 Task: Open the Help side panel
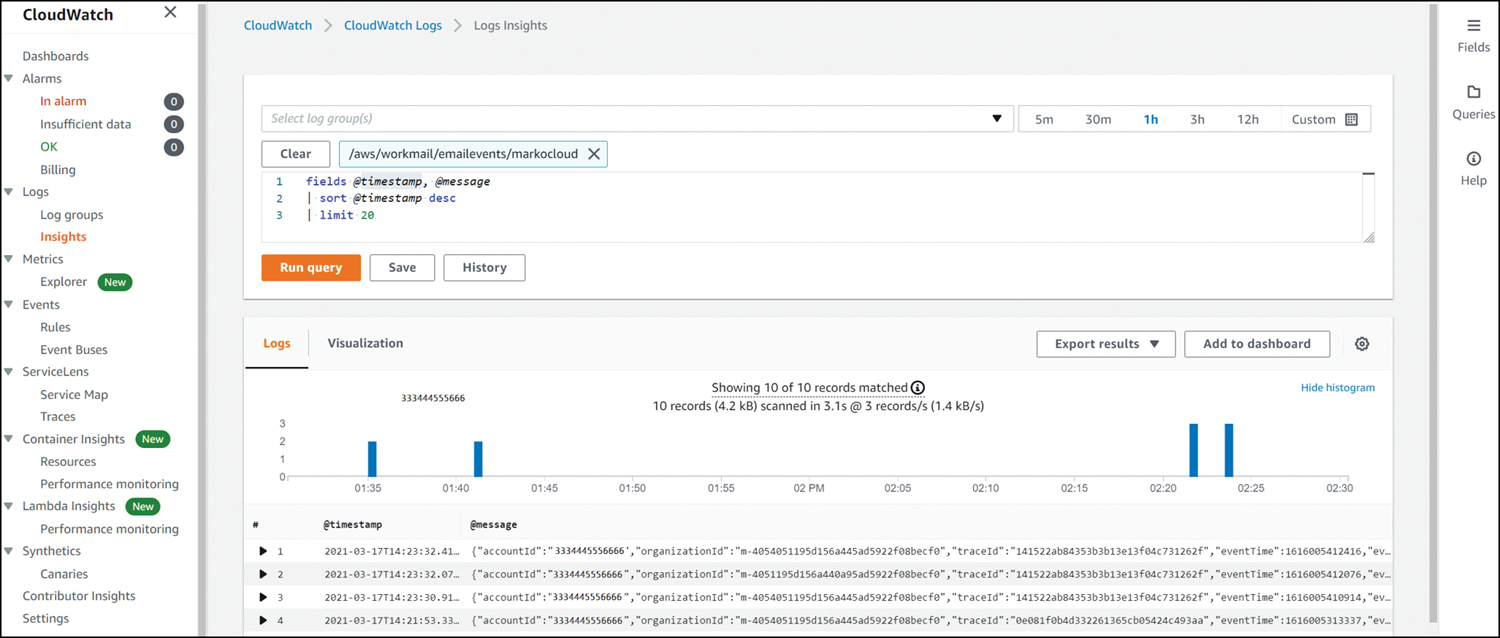[x=1473, y=169]
